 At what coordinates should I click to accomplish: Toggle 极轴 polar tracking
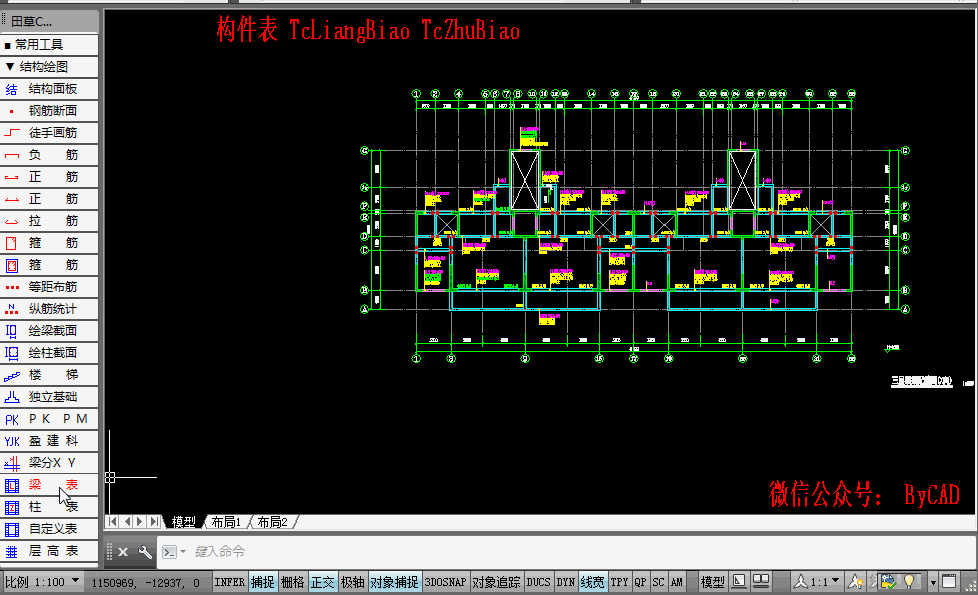point(352,582)
